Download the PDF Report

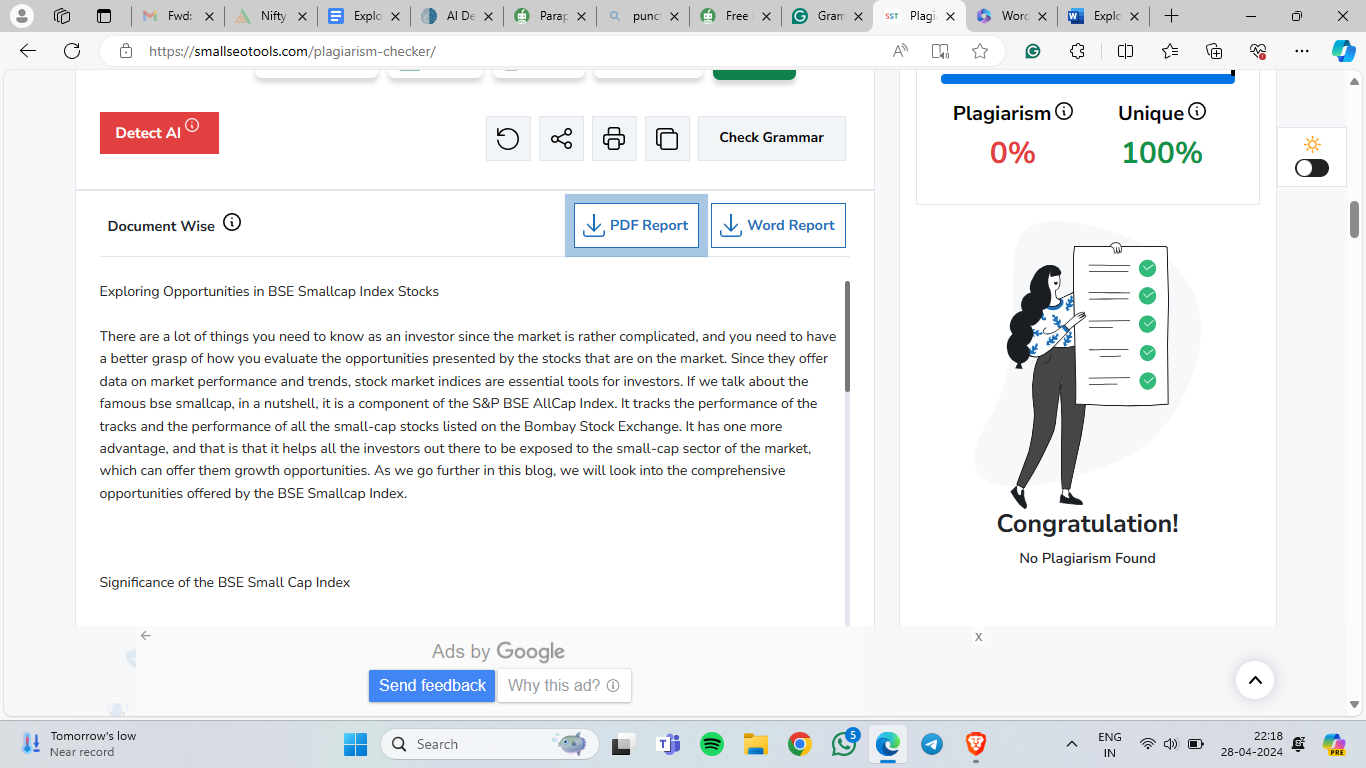pyautogui.click(x=636, y=225)
